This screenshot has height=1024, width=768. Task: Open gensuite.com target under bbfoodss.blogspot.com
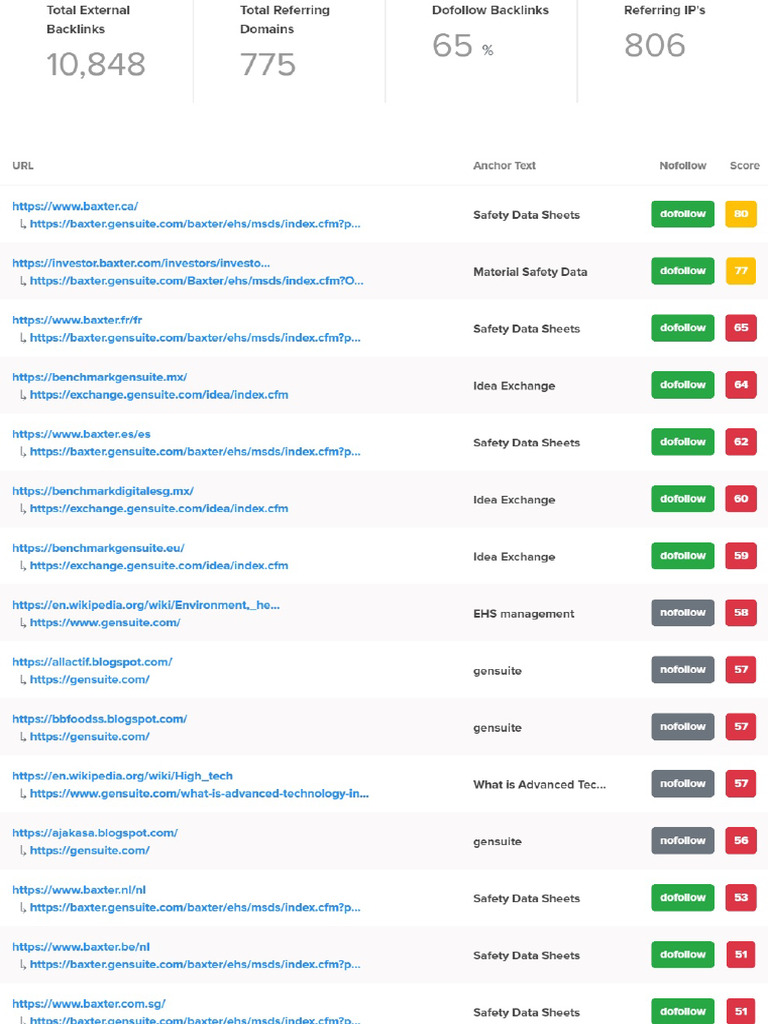point(90,737)
